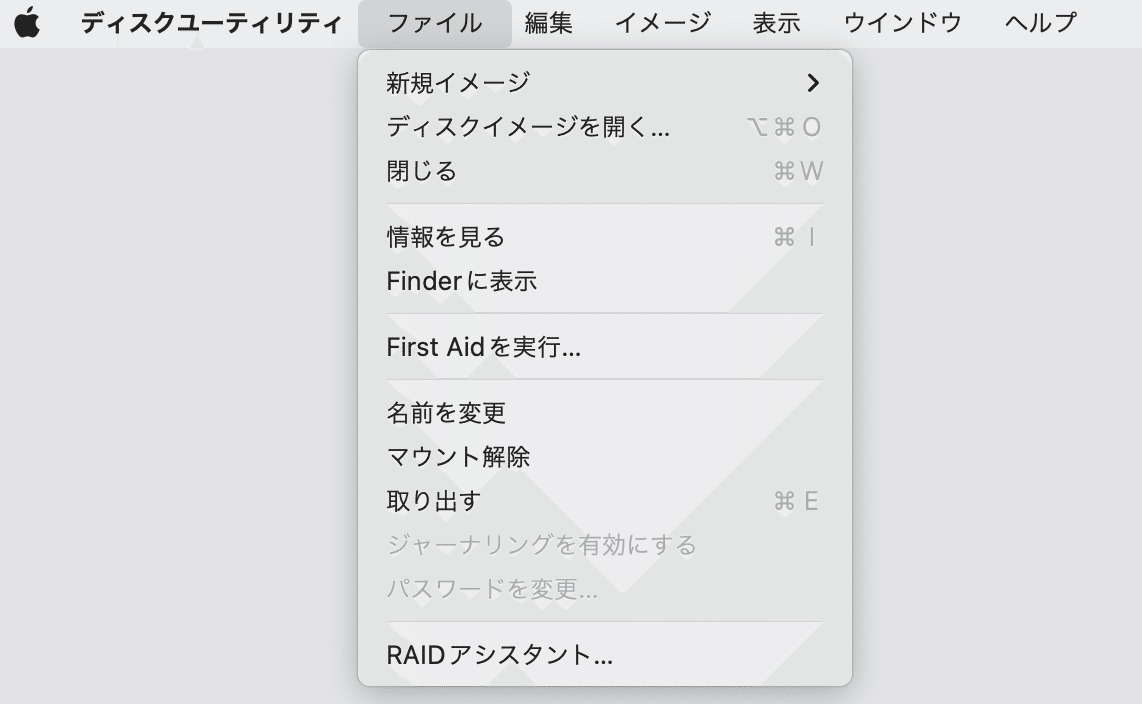Open the ウインドウ menu
The image size is (1142, 704).
pyautogui.click(x=902, y=23)
